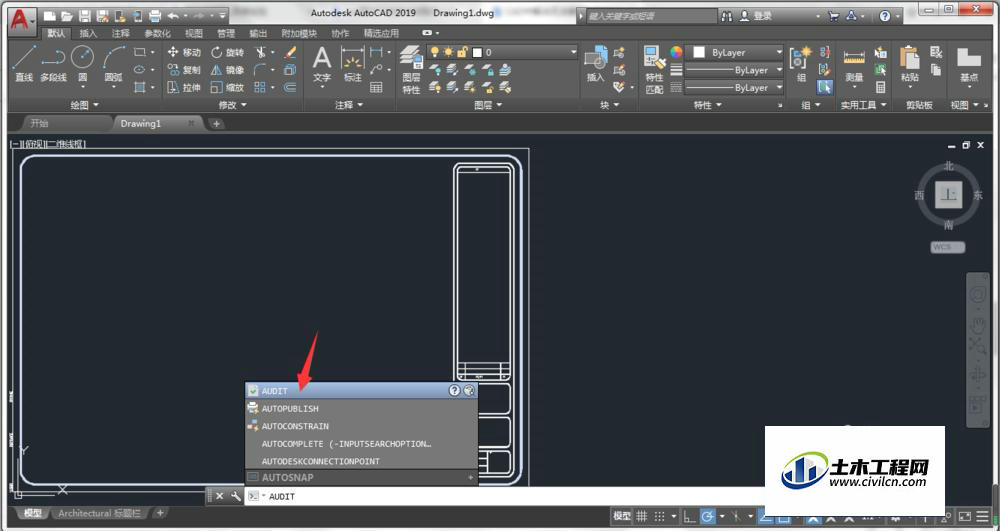Click the Rectangular Array icon
The image size is (1000, 531).
coord(260,87)
